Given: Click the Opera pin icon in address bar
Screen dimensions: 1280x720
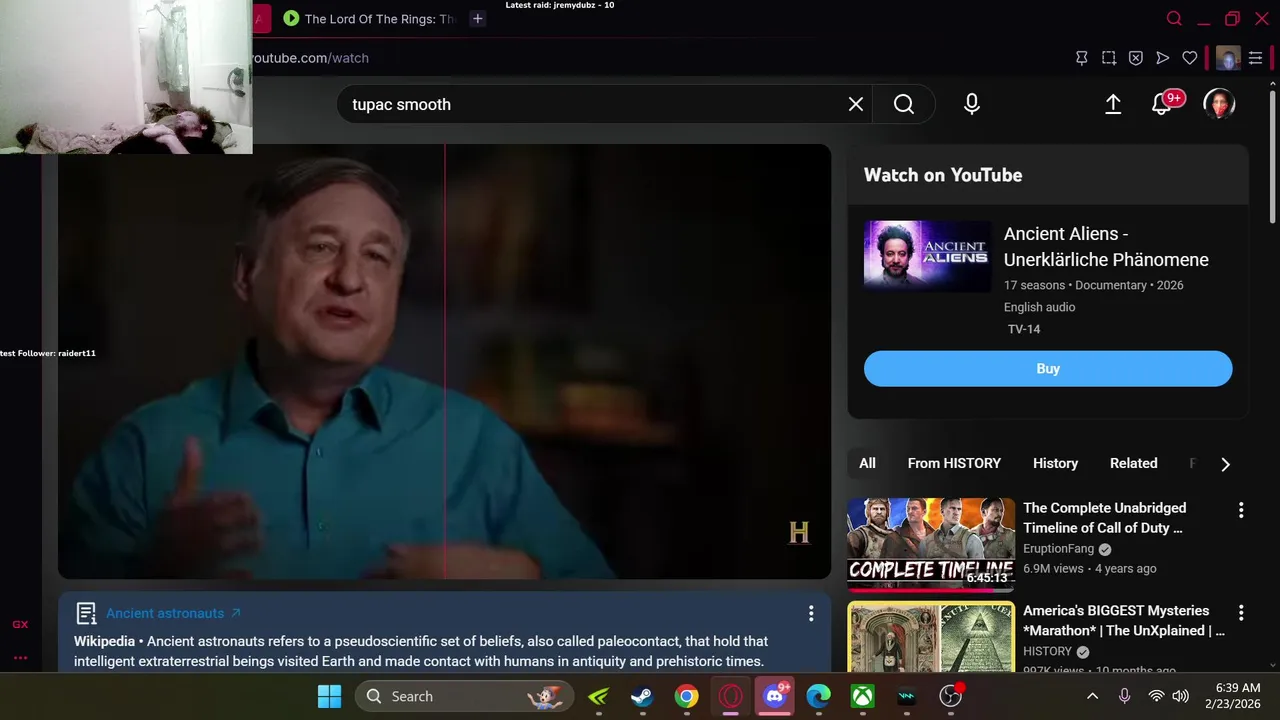Looking at the screenshot, I should tap(1082, 58).
